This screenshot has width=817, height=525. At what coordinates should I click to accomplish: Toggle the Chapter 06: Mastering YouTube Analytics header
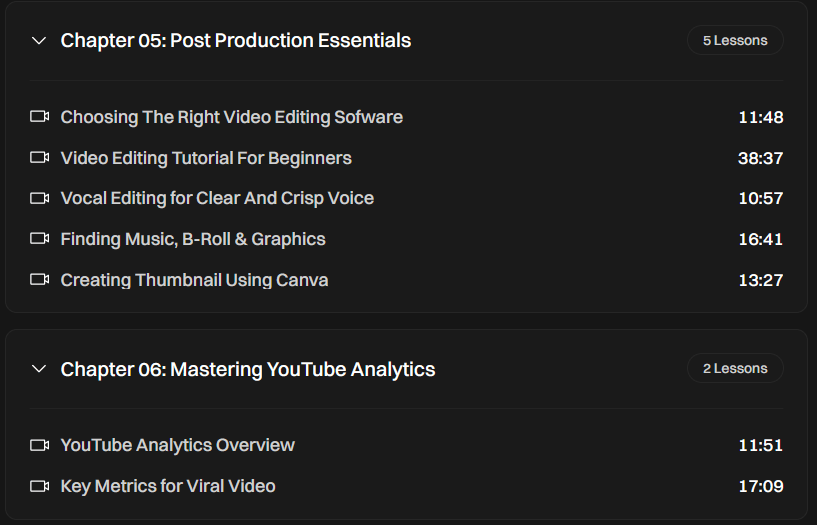248,369
